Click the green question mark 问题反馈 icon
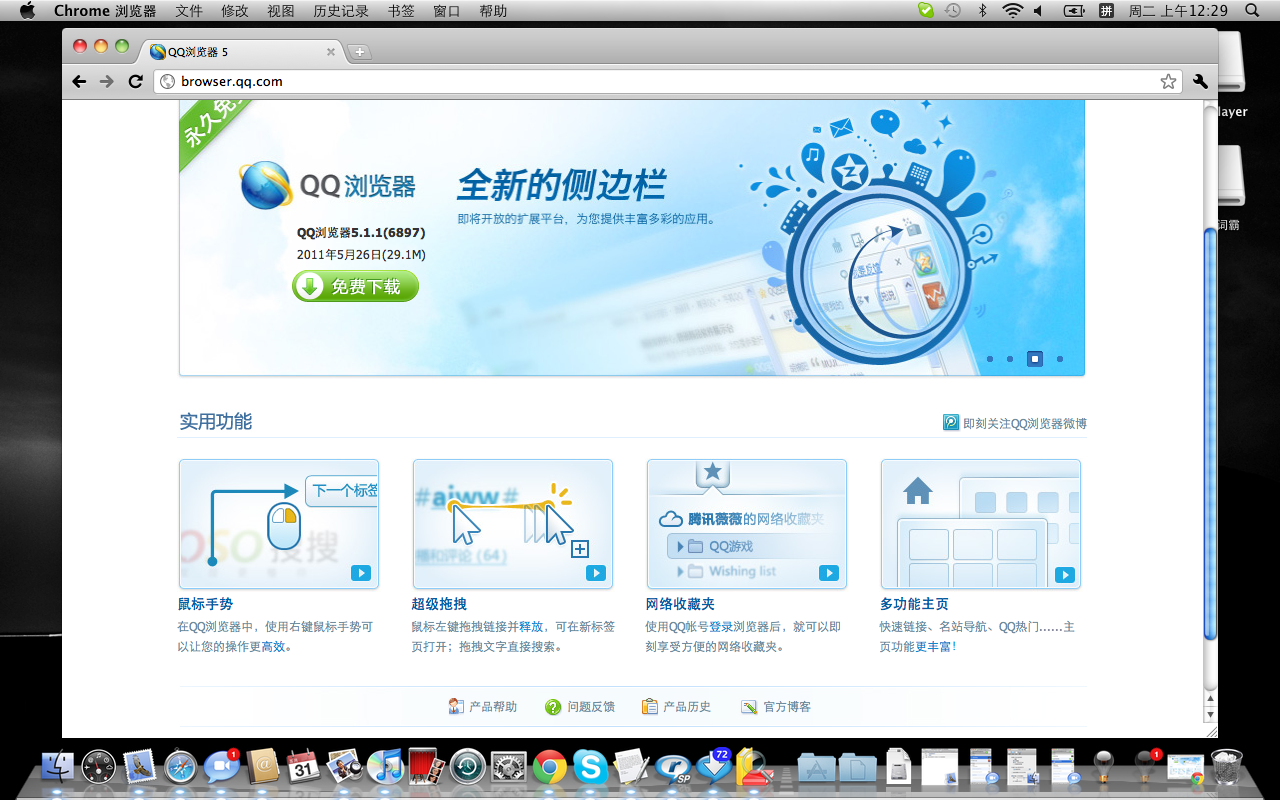 coord(553,707)
